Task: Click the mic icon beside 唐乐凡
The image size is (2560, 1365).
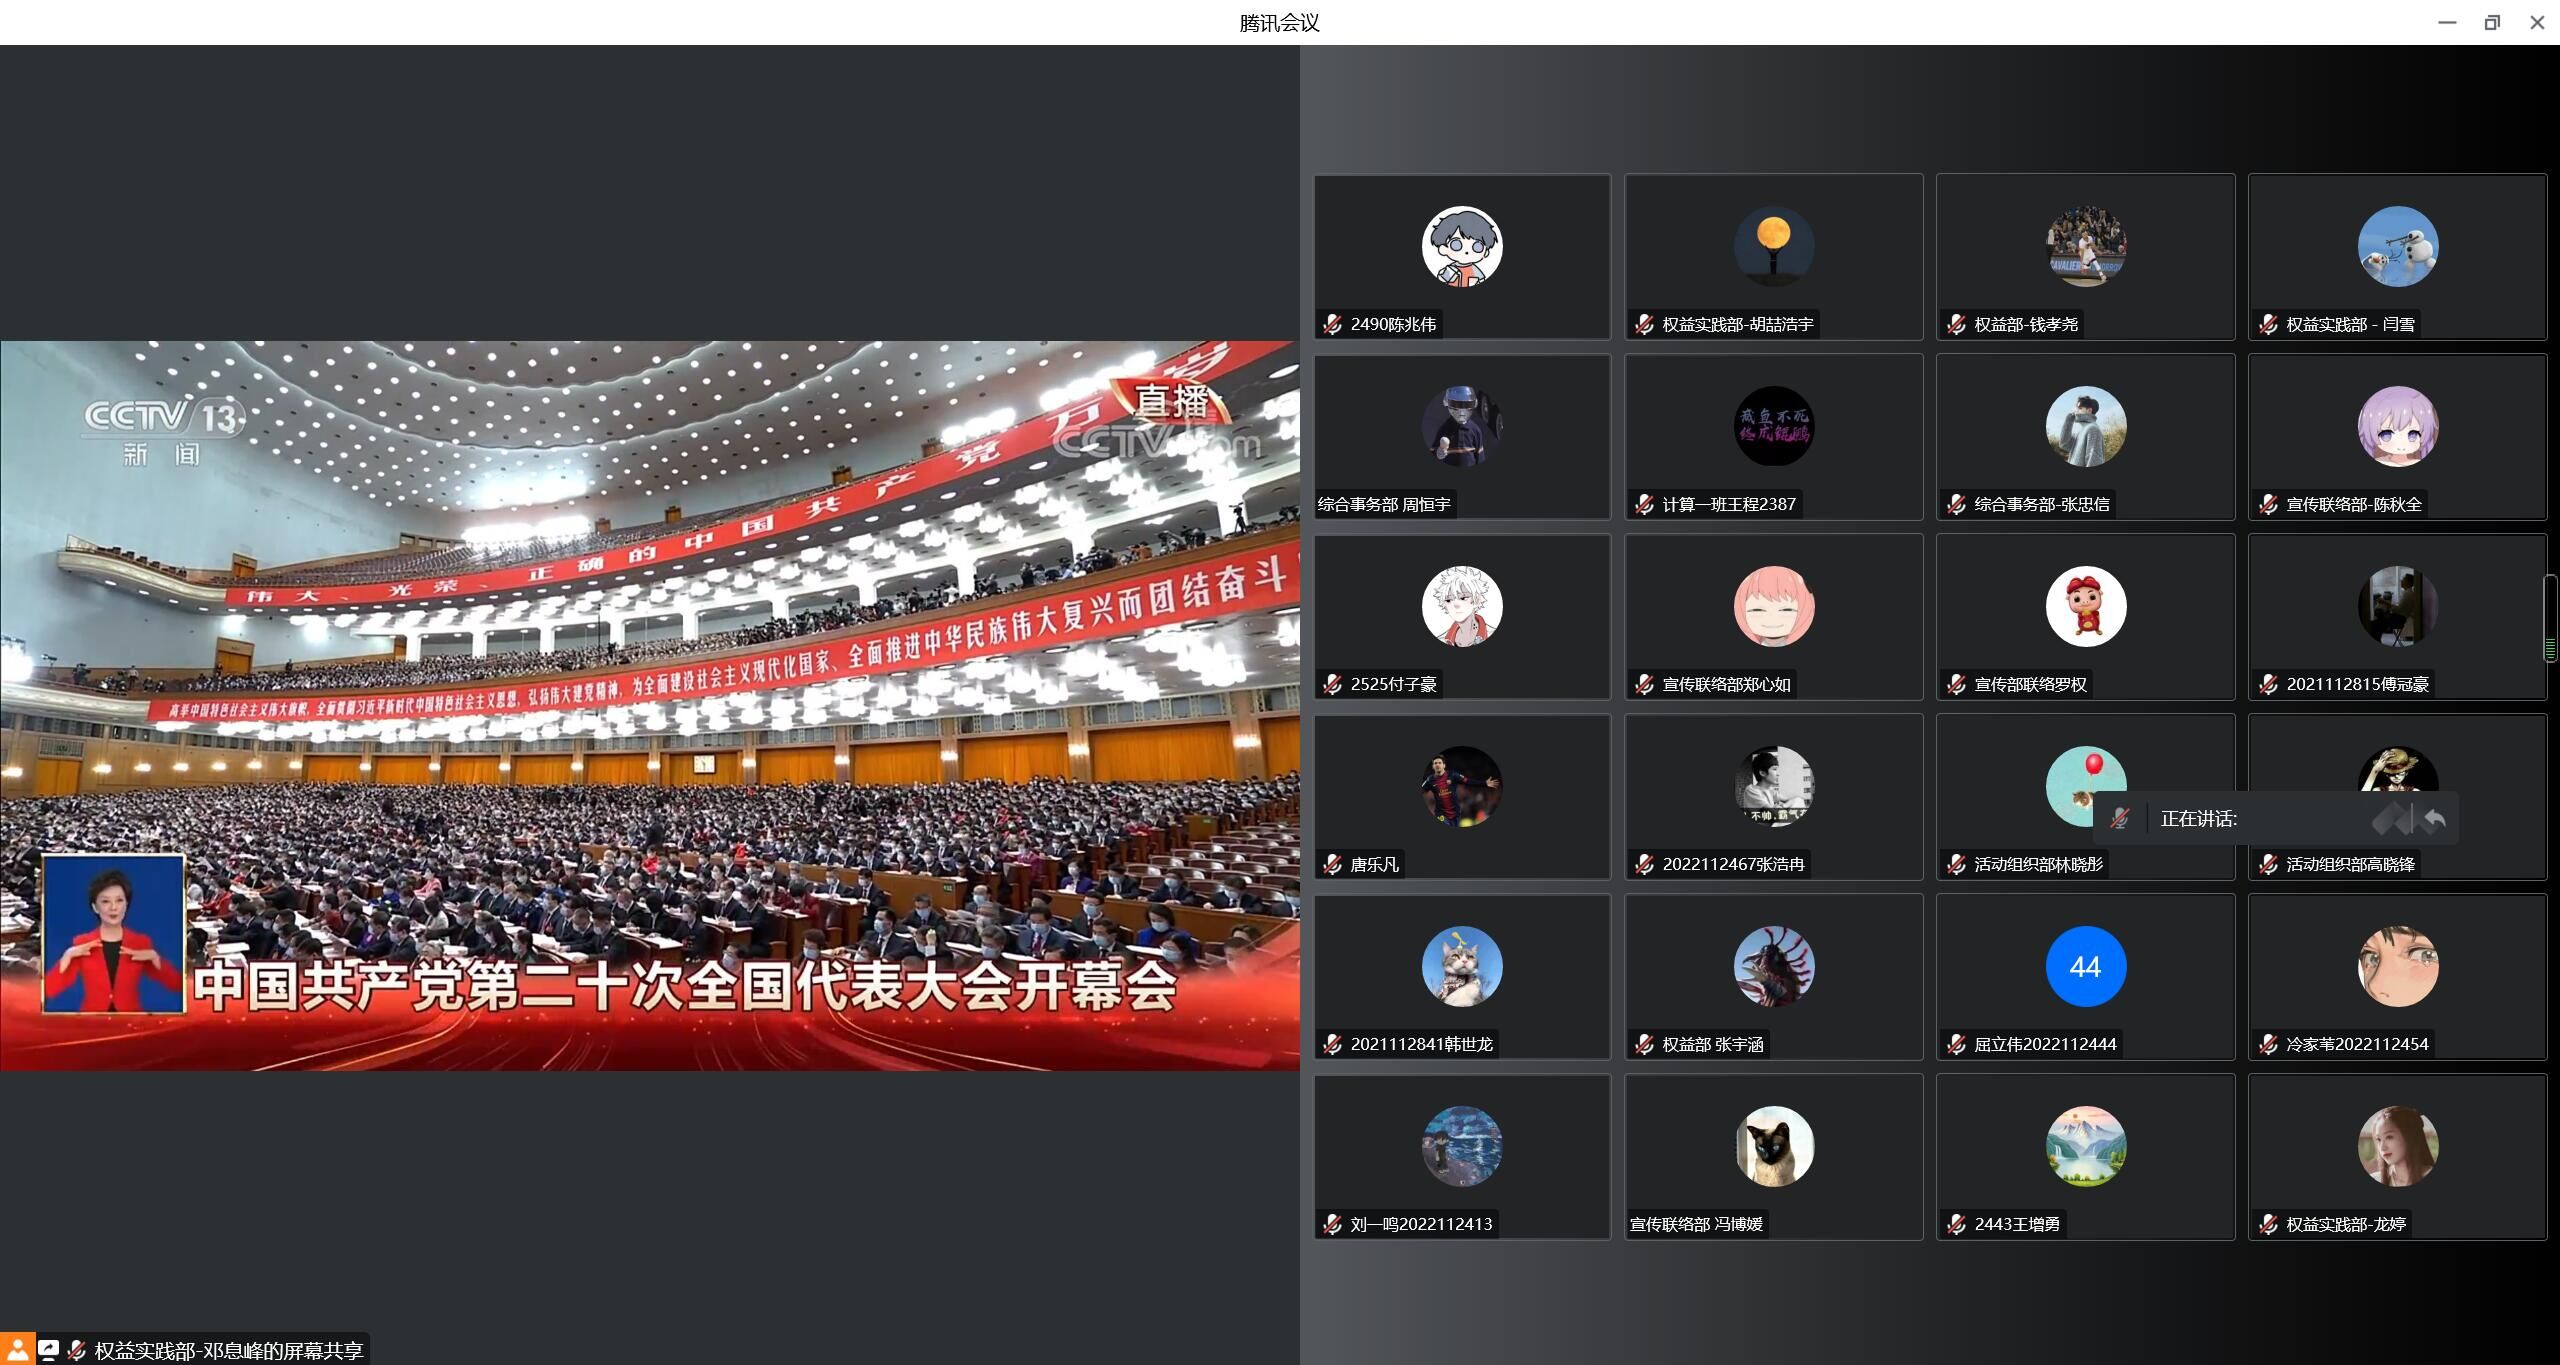Action: (1332, 864)
